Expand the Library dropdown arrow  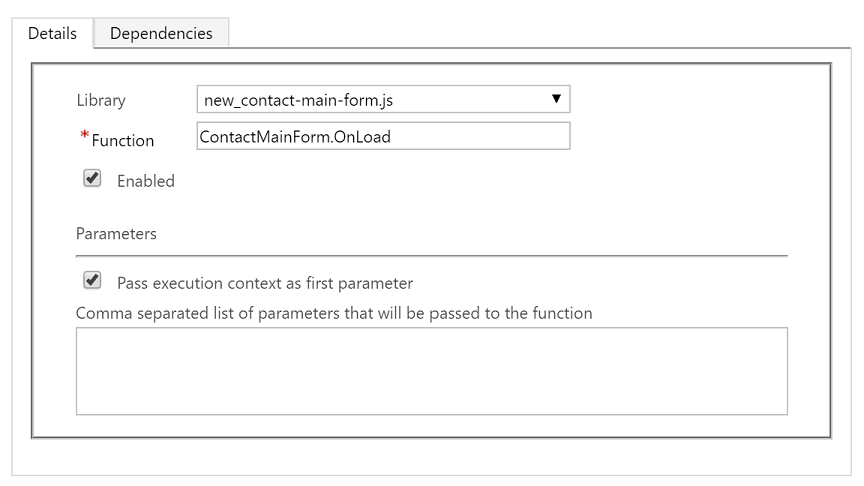coord(556,99)
